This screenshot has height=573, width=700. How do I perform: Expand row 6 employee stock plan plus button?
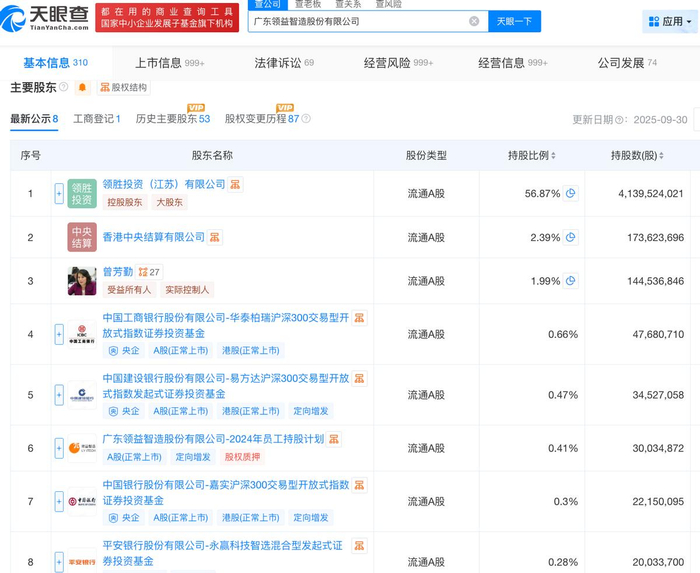click(59, 448)
